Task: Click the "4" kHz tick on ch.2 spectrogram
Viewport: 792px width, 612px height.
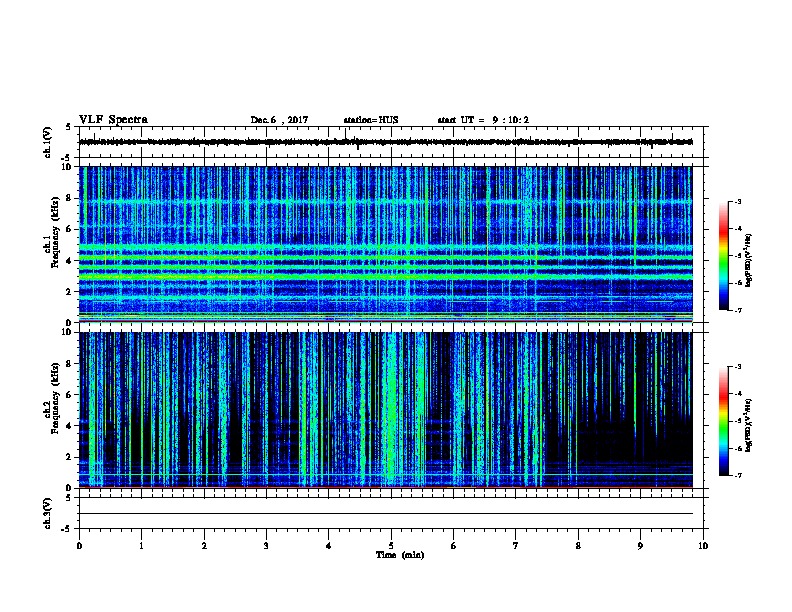Action: coord(69,426)
